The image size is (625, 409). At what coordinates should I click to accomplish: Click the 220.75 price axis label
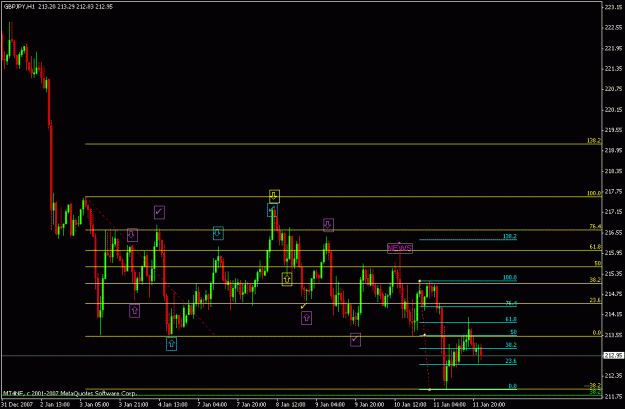point(613,89)
